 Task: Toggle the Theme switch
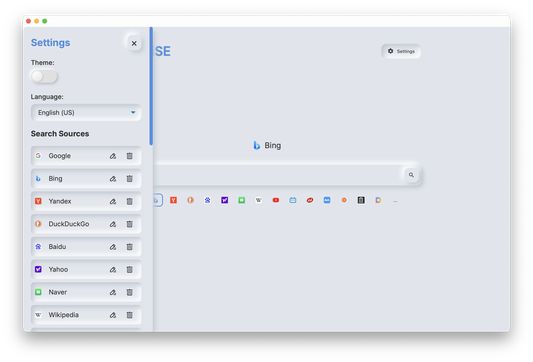tap(44, 76)
